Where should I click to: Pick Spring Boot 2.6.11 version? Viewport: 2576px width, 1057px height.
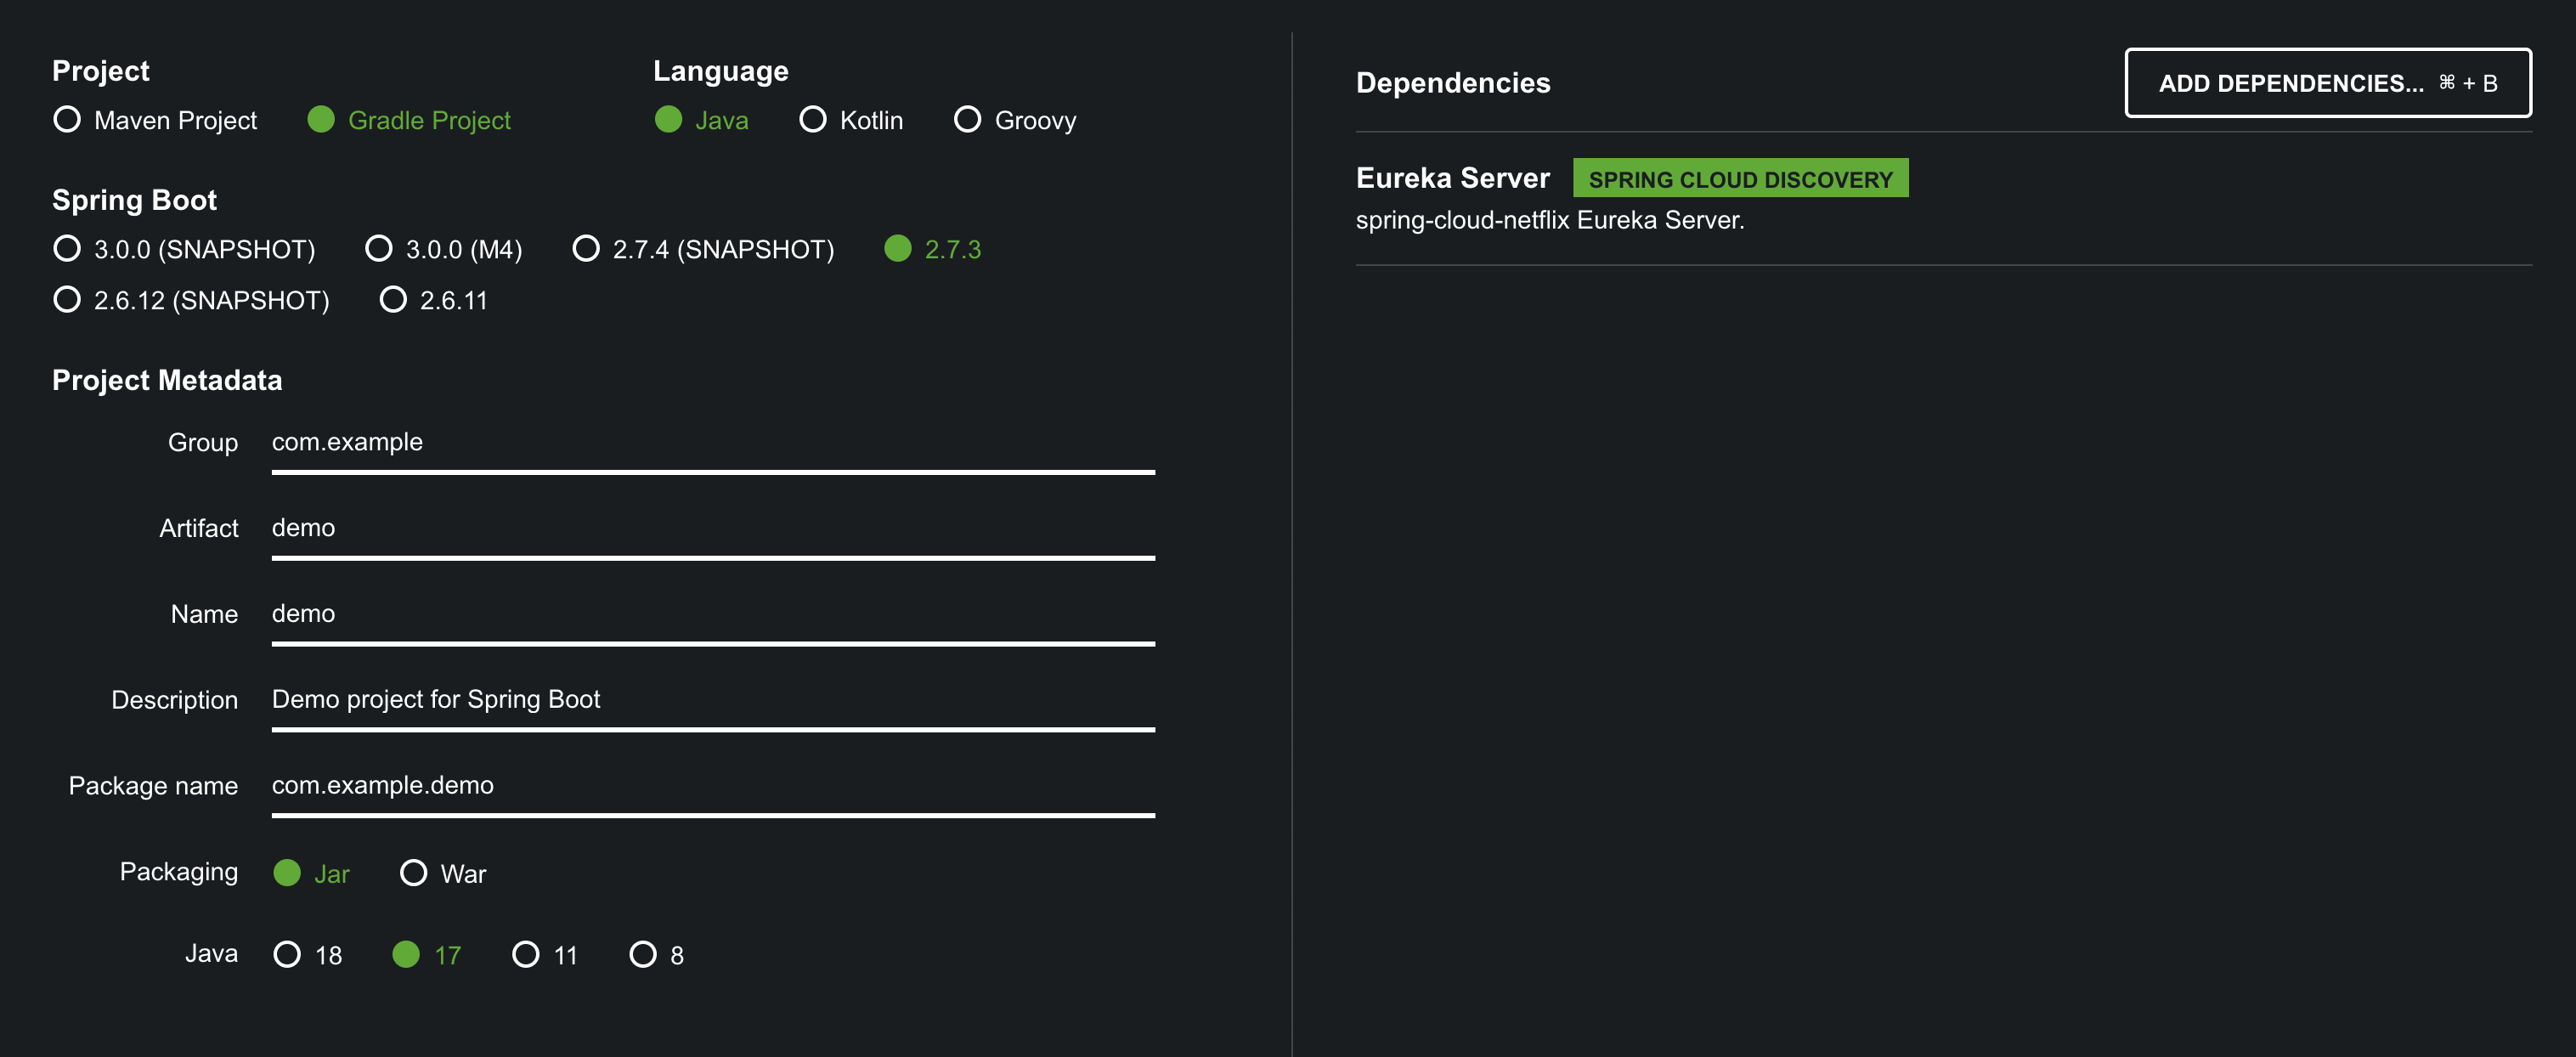coord(393,300)
